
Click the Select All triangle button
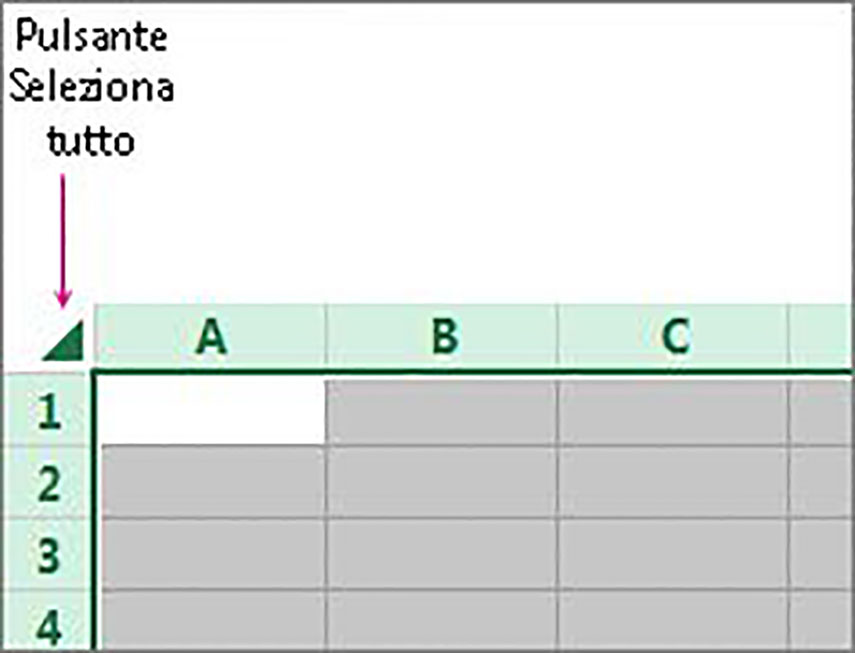[64, 342]
